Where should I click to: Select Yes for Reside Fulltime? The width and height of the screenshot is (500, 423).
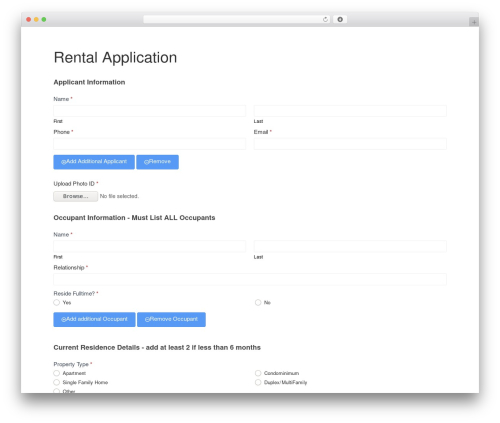coord(57,303)
